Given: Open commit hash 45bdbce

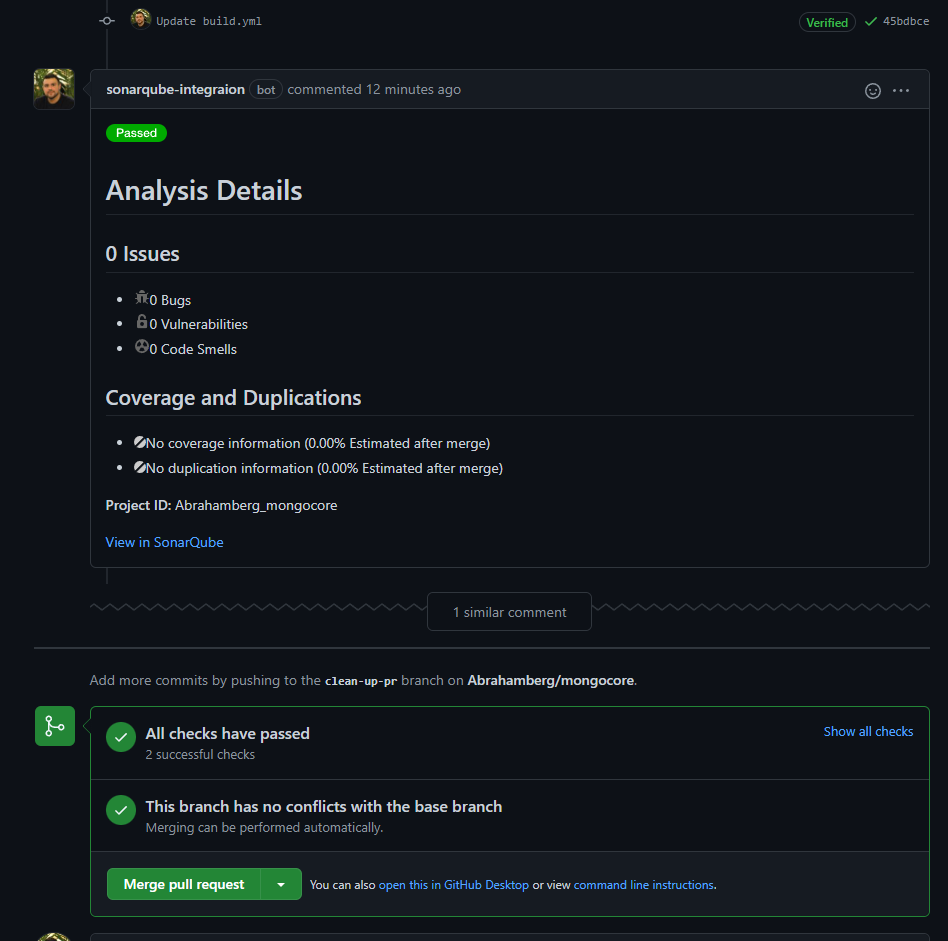Looking at the screenshot, I should (905, 21).
